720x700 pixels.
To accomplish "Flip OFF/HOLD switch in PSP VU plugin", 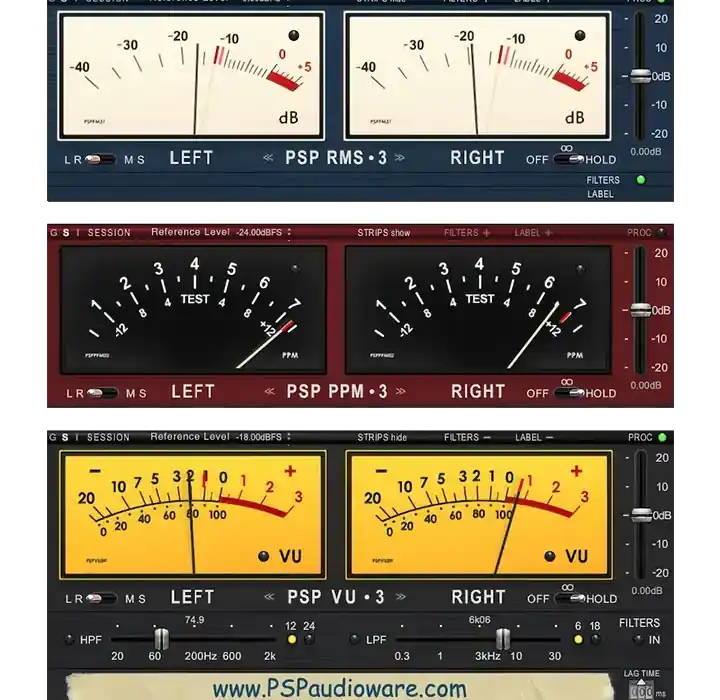I will tap(570, 599).
